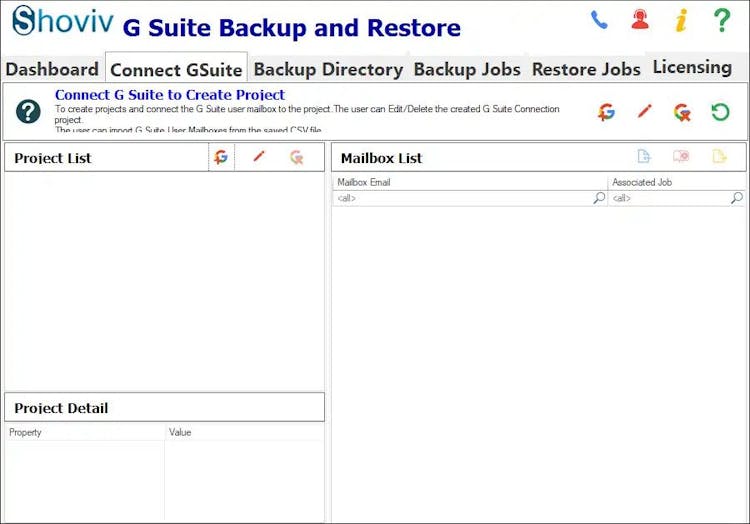Click the Mailbox Email column header
The width and height of the screenshot is (750, 524).
470,182
